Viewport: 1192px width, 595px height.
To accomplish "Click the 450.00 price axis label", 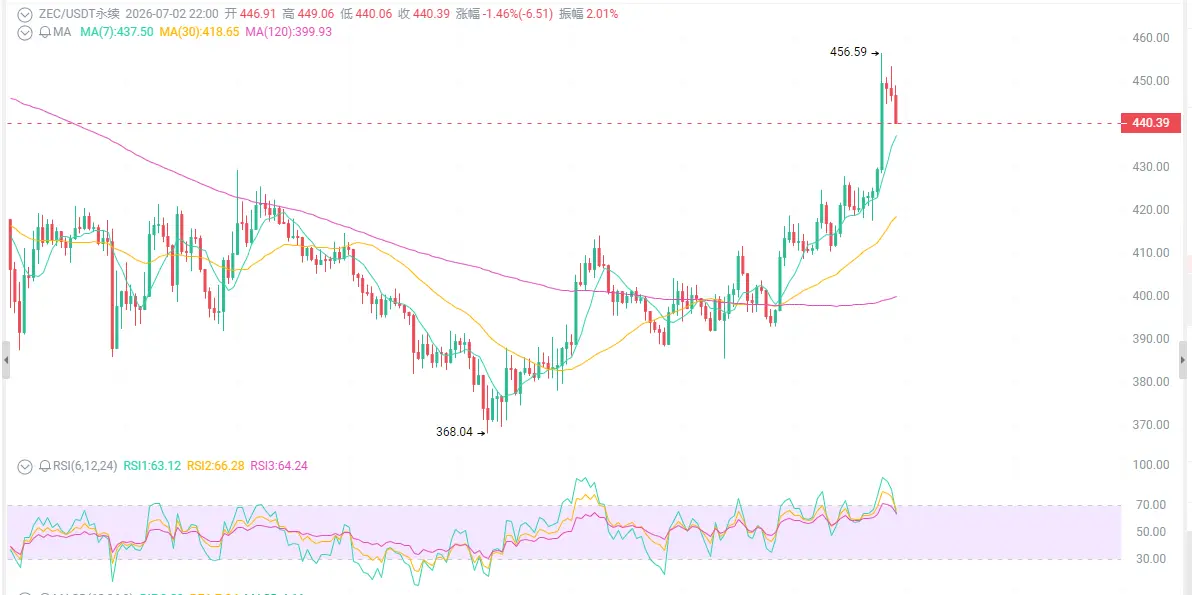I will tap(1149, 81).
